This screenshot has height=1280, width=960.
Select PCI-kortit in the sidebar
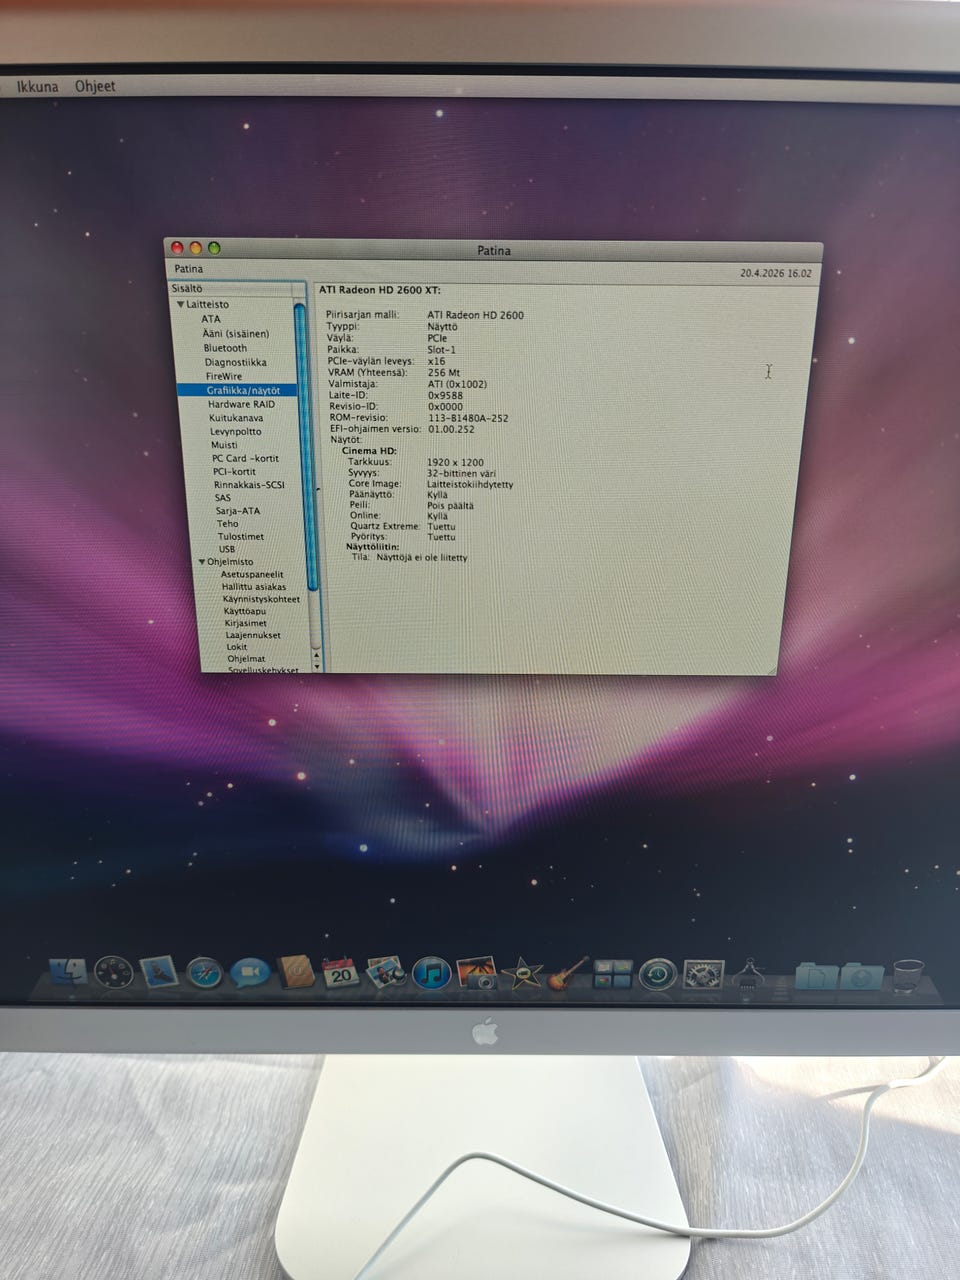pyautogui.click(x=234, y=471)
